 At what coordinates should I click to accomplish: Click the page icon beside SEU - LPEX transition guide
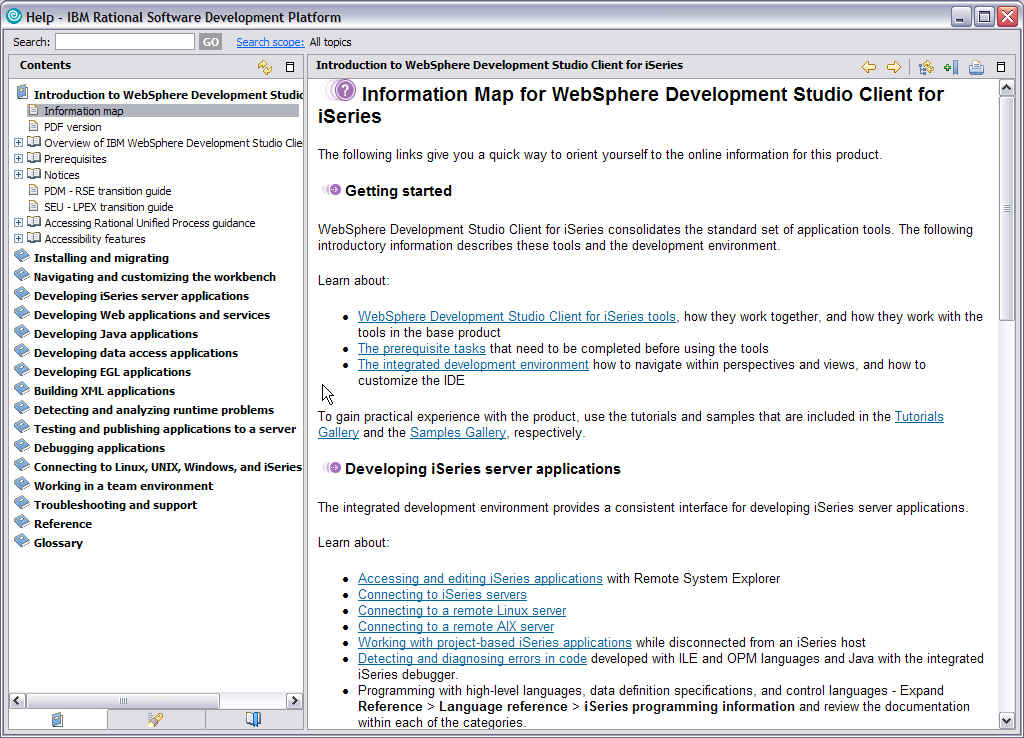33,206
